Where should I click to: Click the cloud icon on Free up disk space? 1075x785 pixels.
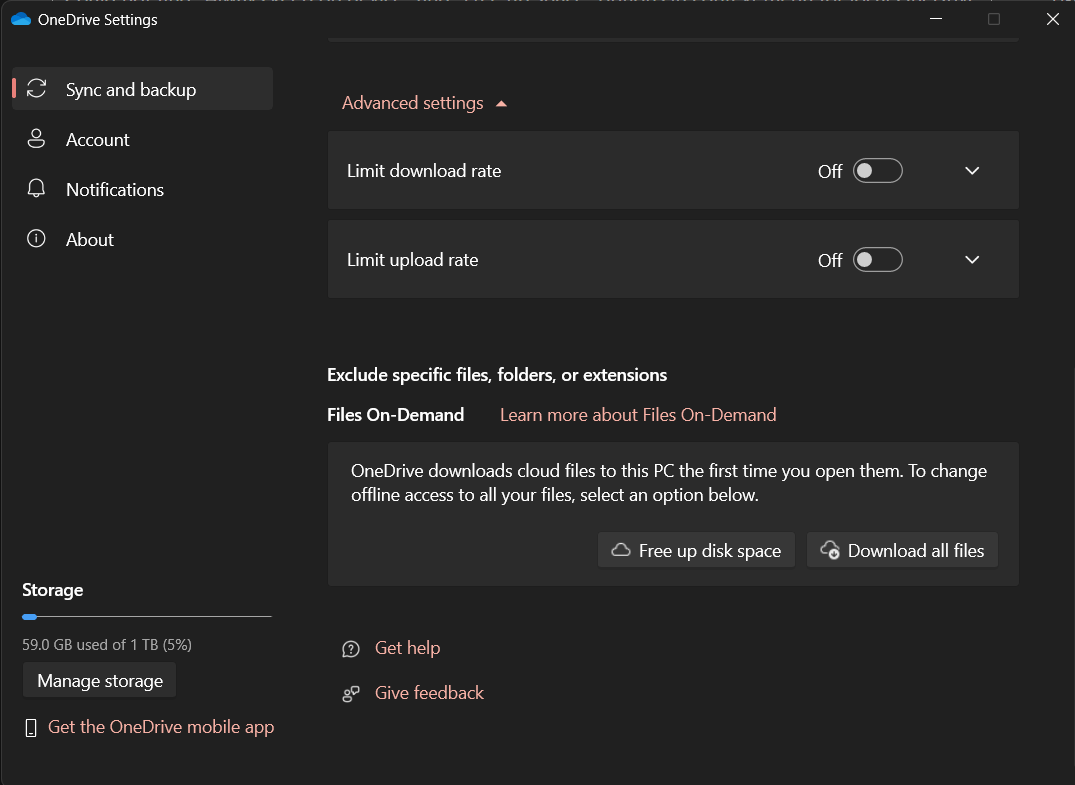click(x=620, y=549)
